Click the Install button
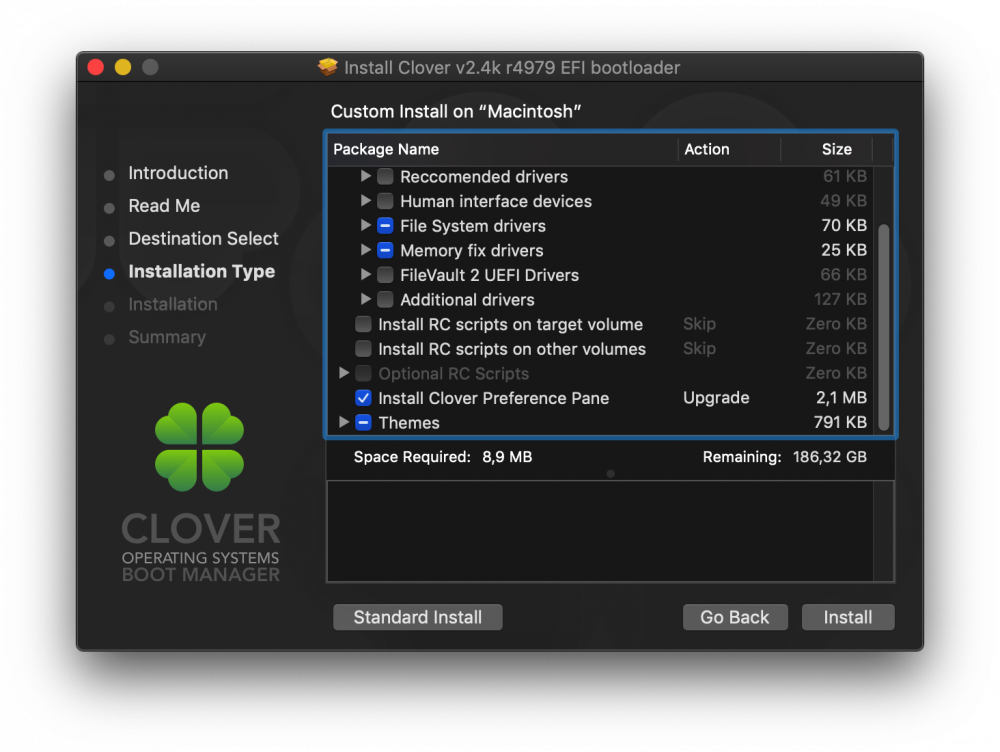The height and width of the screenshot is (752, 1000). pos(848,617)
